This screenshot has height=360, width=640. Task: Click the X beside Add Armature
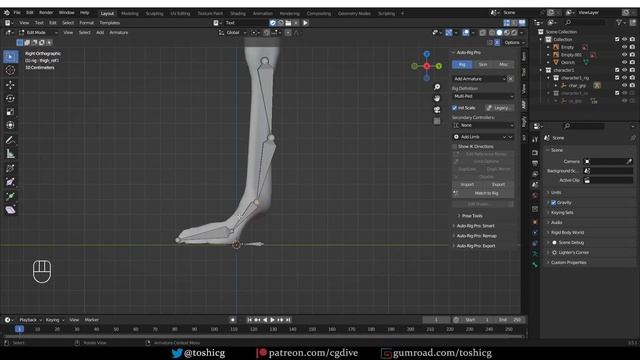510,79
